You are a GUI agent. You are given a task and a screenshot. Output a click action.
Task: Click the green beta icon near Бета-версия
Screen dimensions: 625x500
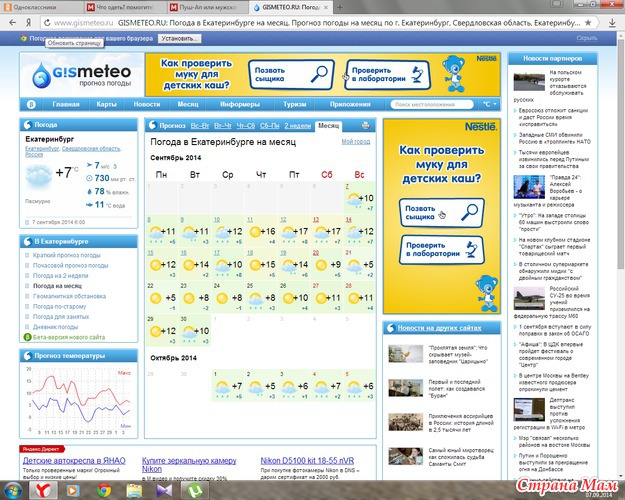click(x=27, y=337)
